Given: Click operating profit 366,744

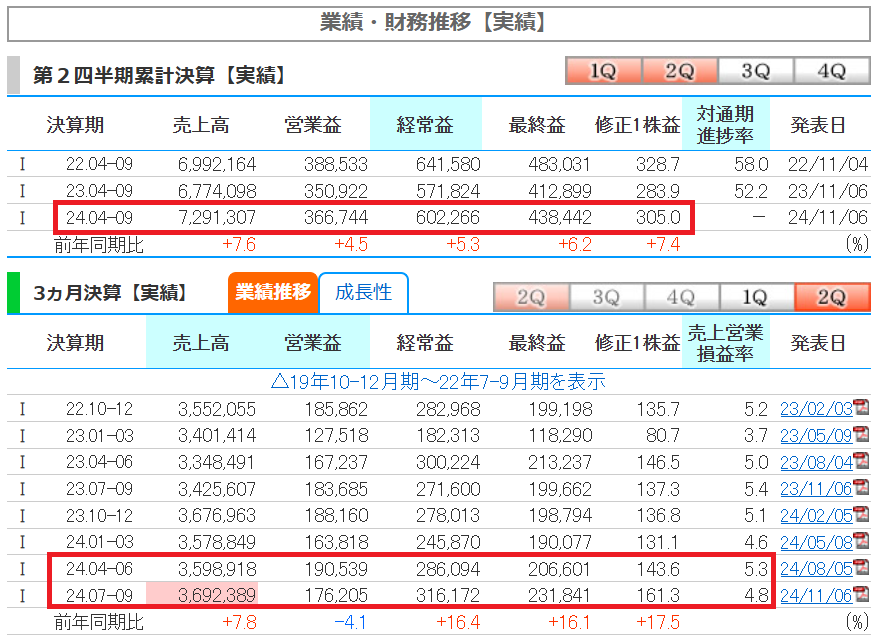Looking at the screenshot, I should 336,218.
